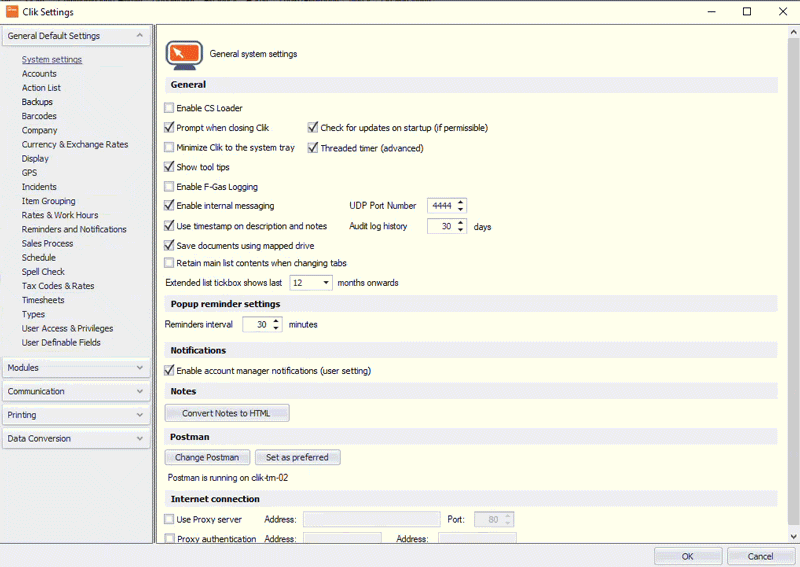800x567 pixels.
Task: Open Action List settings
Action: (x=41, y=88)
